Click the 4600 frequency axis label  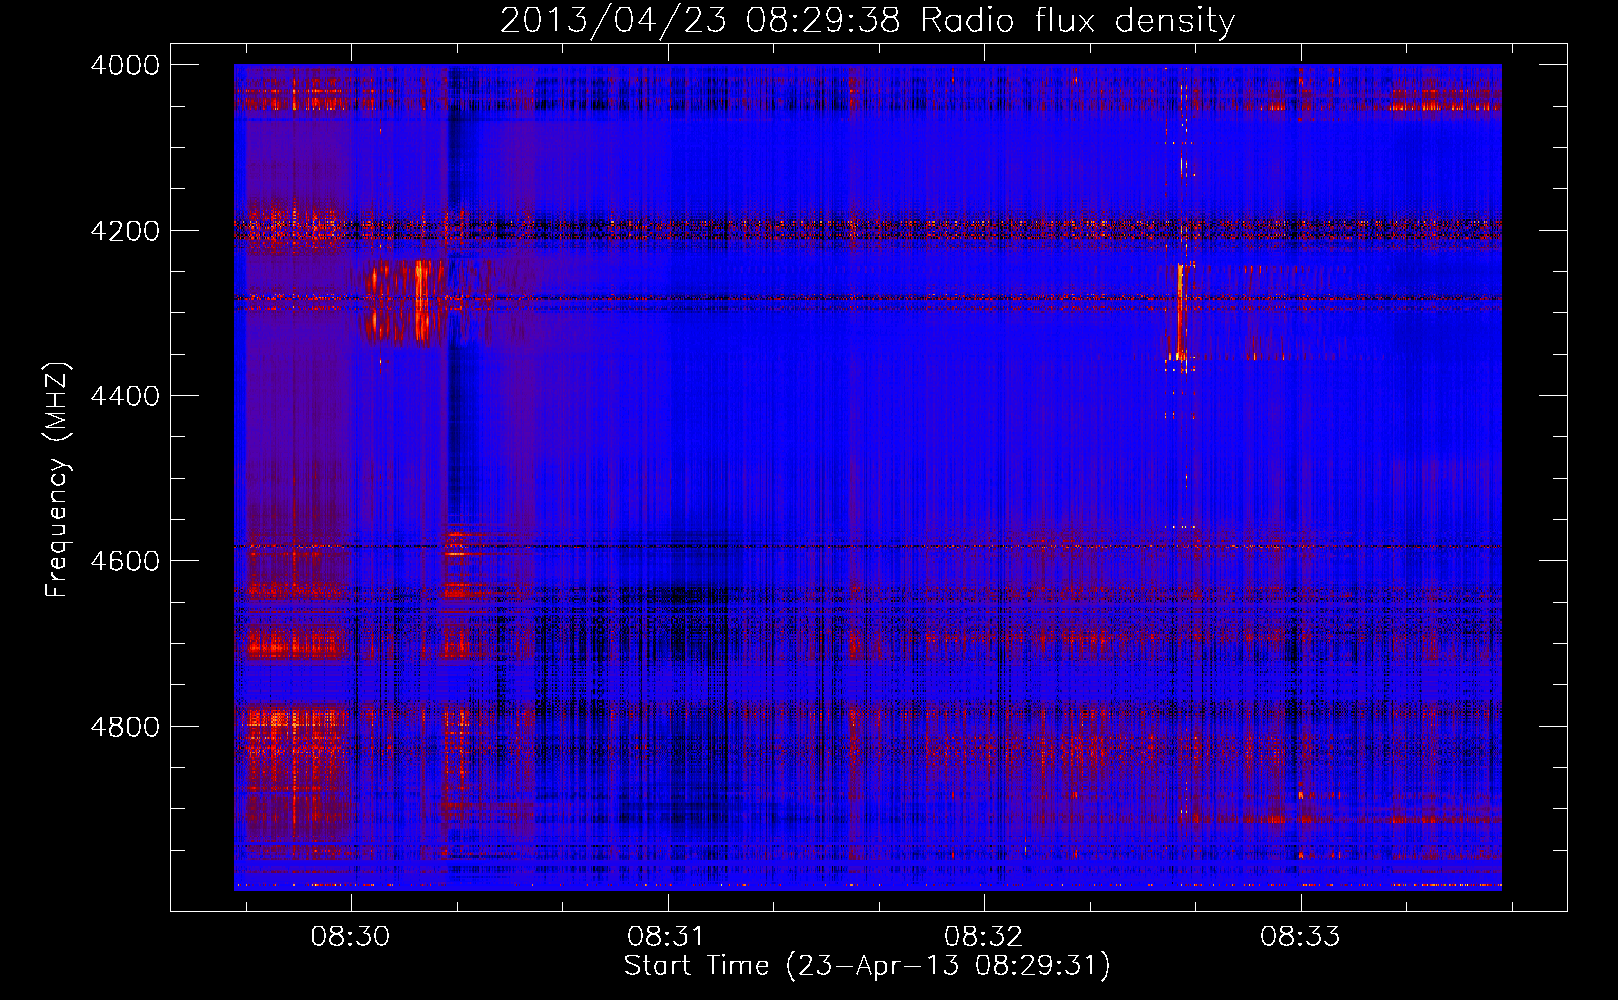125,561
